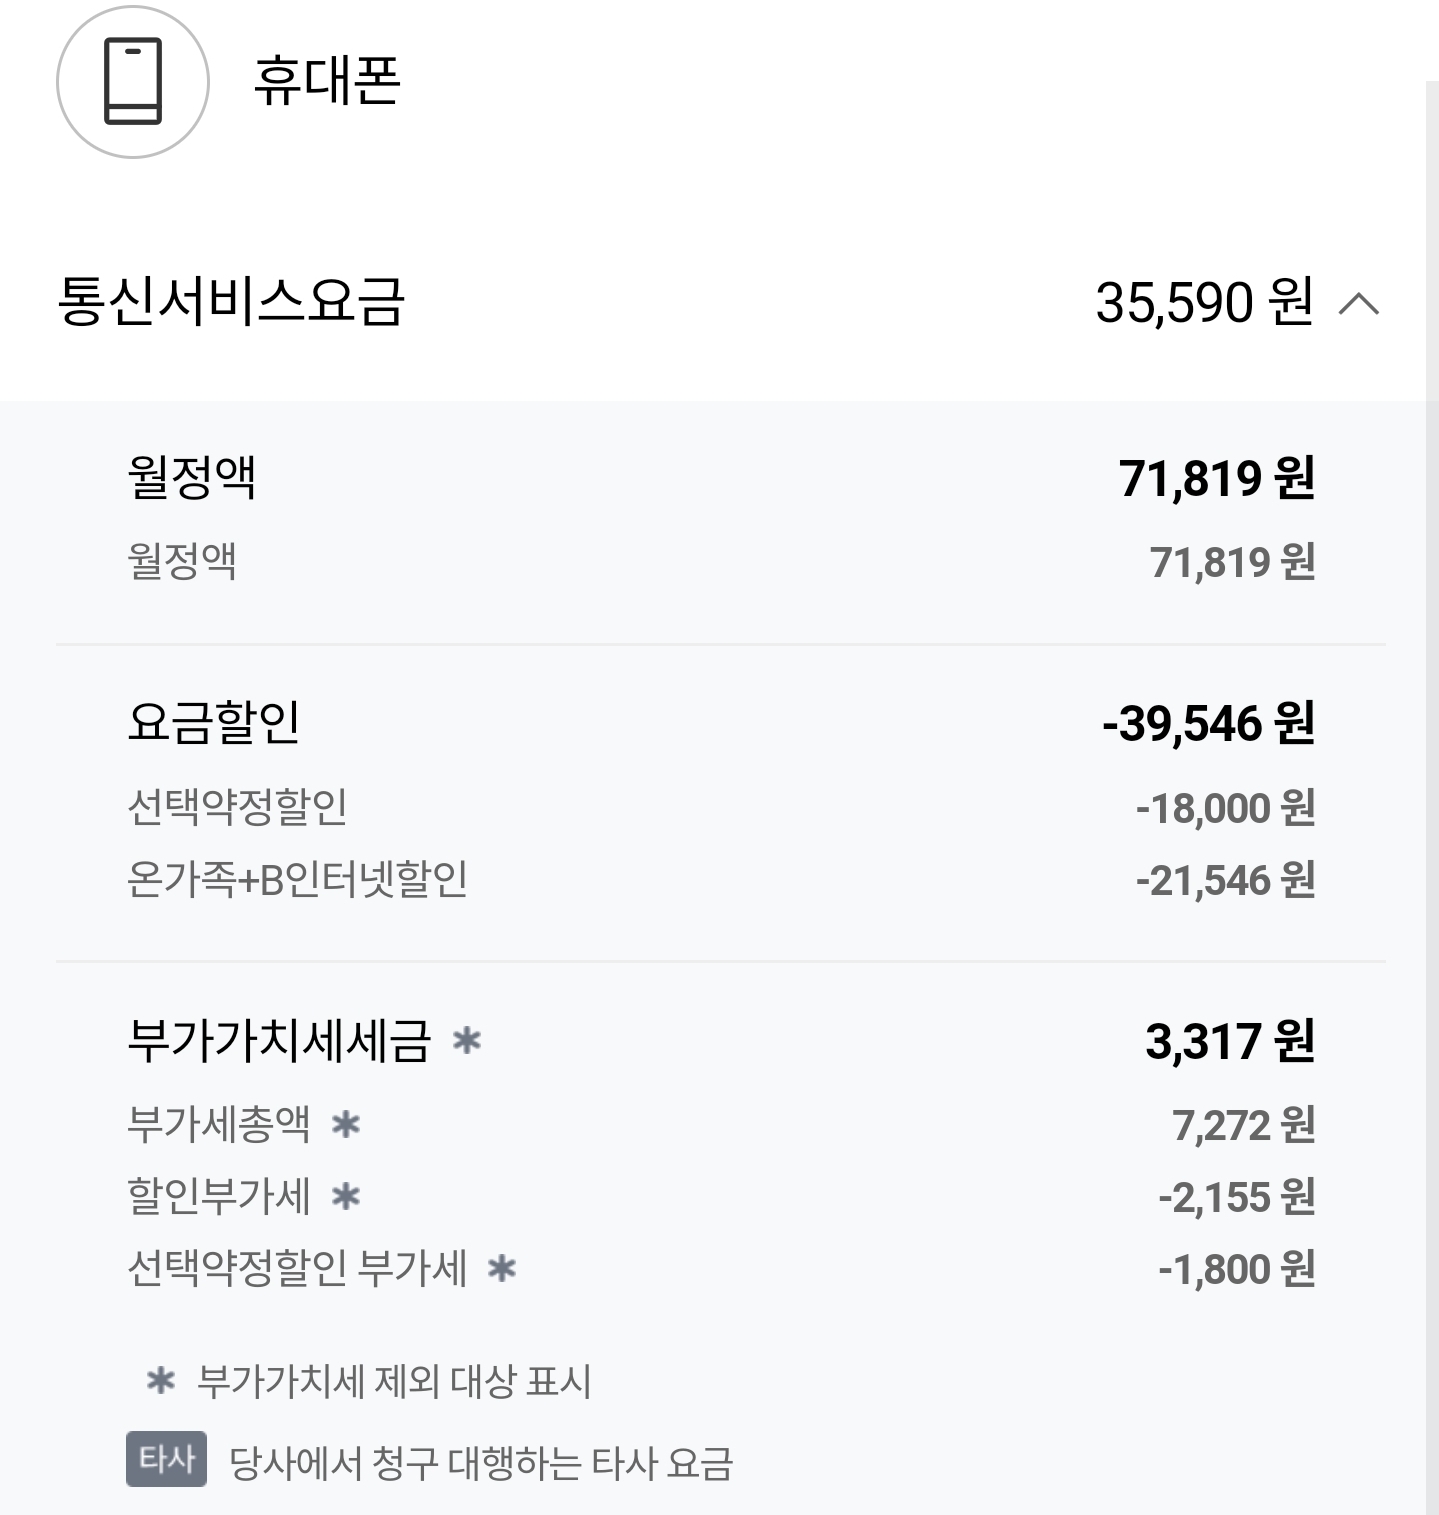Click the 타사 badge icon
Screen dimensions: 1439x1515
pyautogui.click(x=166, y=1459)
